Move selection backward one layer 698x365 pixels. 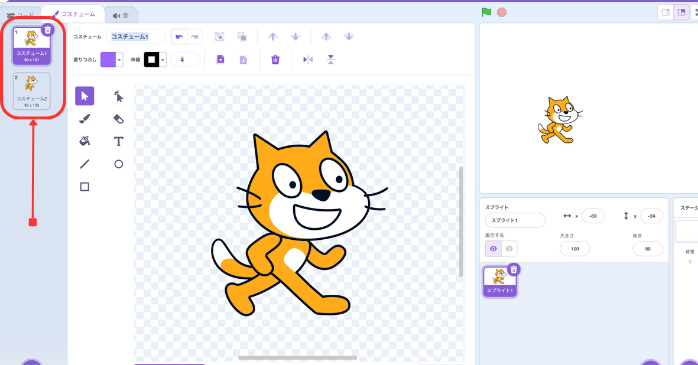(296, 37)
